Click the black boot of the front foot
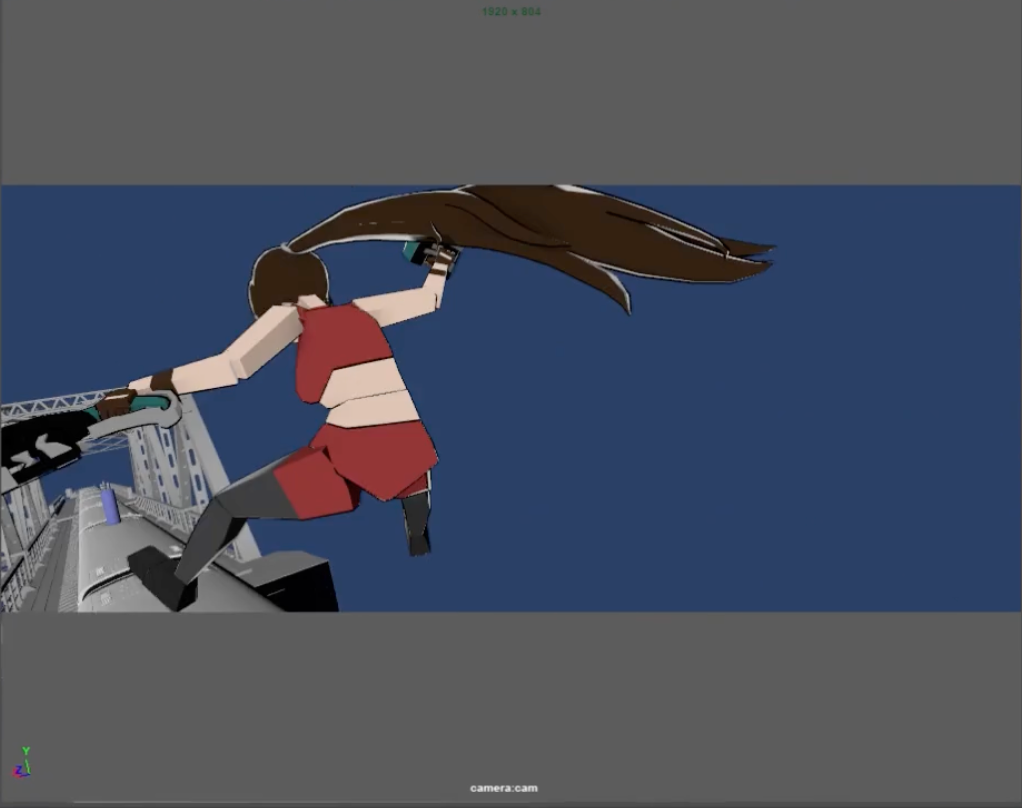1022x808 pixels. coord(162,578)
